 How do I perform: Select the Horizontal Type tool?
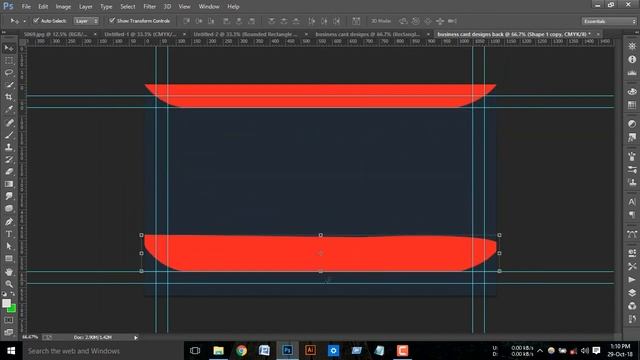pos(9,234)
